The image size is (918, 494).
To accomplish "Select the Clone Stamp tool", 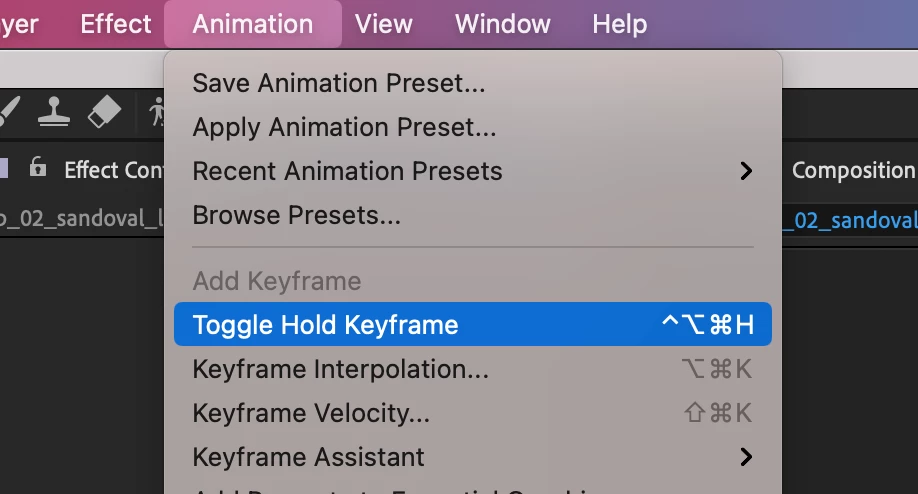I will 55,112.
